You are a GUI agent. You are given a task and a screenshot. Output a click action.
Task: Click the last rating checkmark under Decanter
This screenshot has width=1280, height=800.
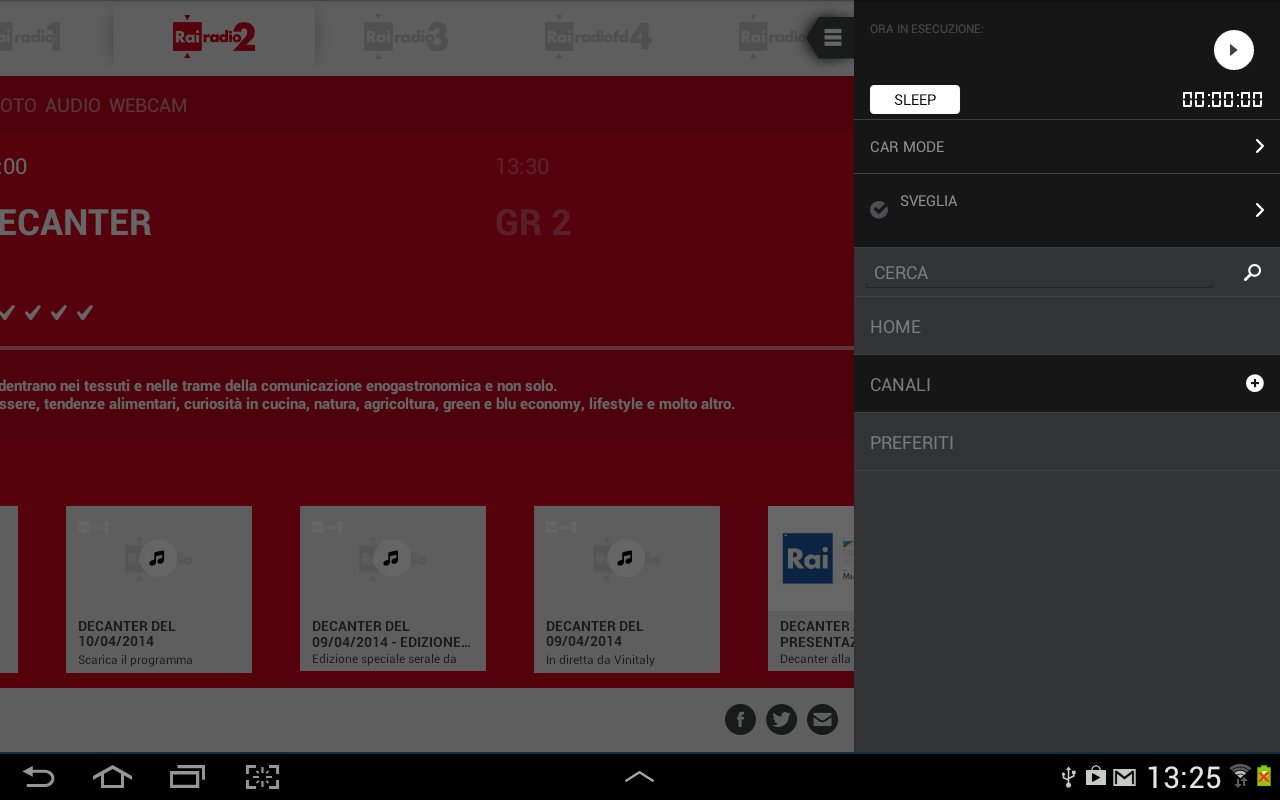point(85,313)
